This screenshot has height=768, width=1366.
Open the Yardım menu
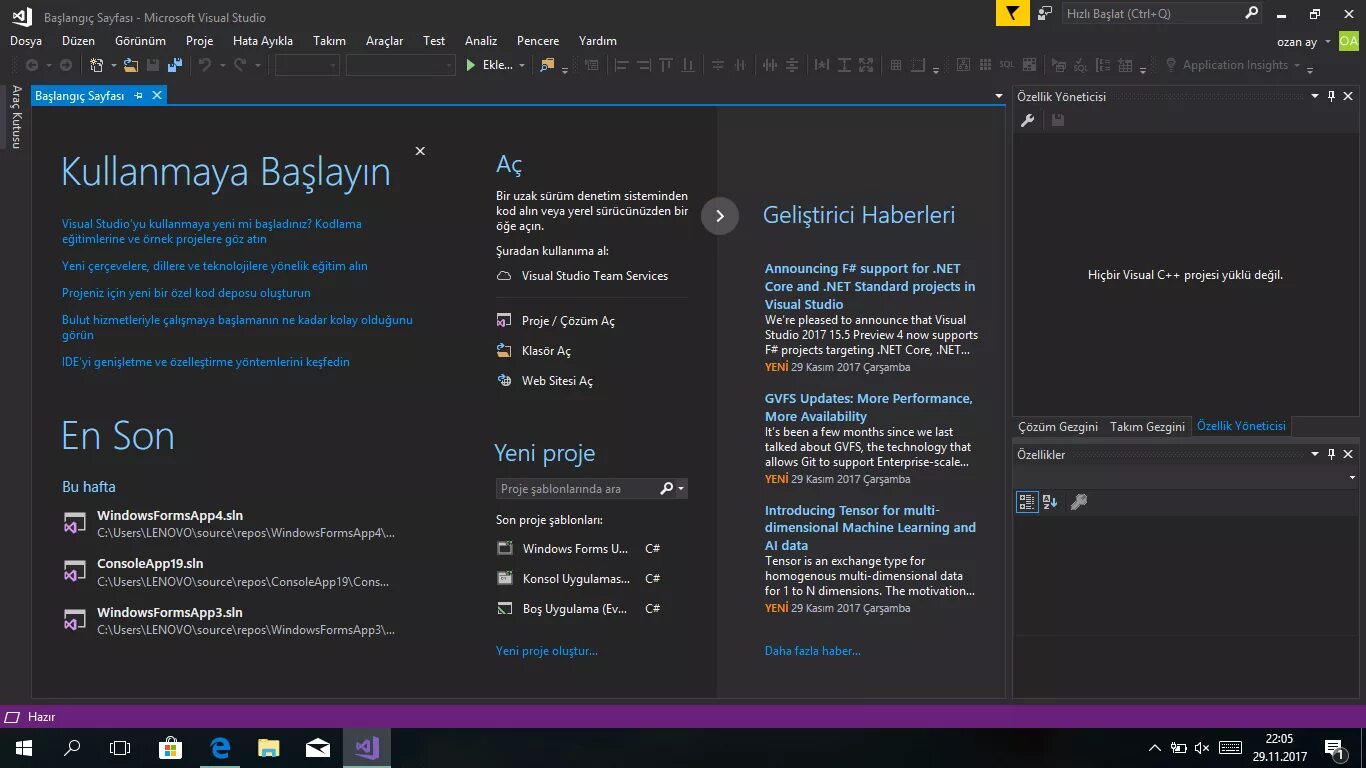598,41
